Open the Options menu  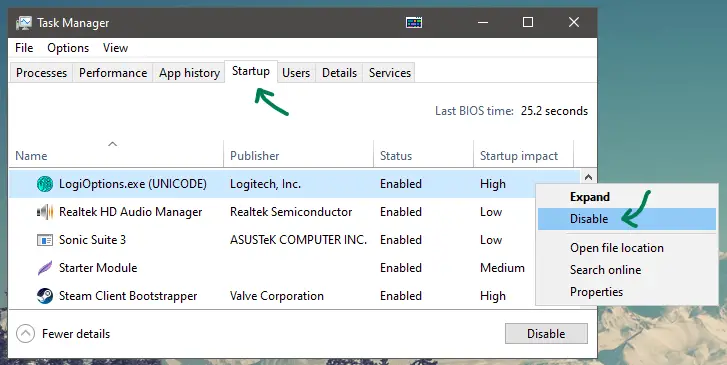point(68,48)
